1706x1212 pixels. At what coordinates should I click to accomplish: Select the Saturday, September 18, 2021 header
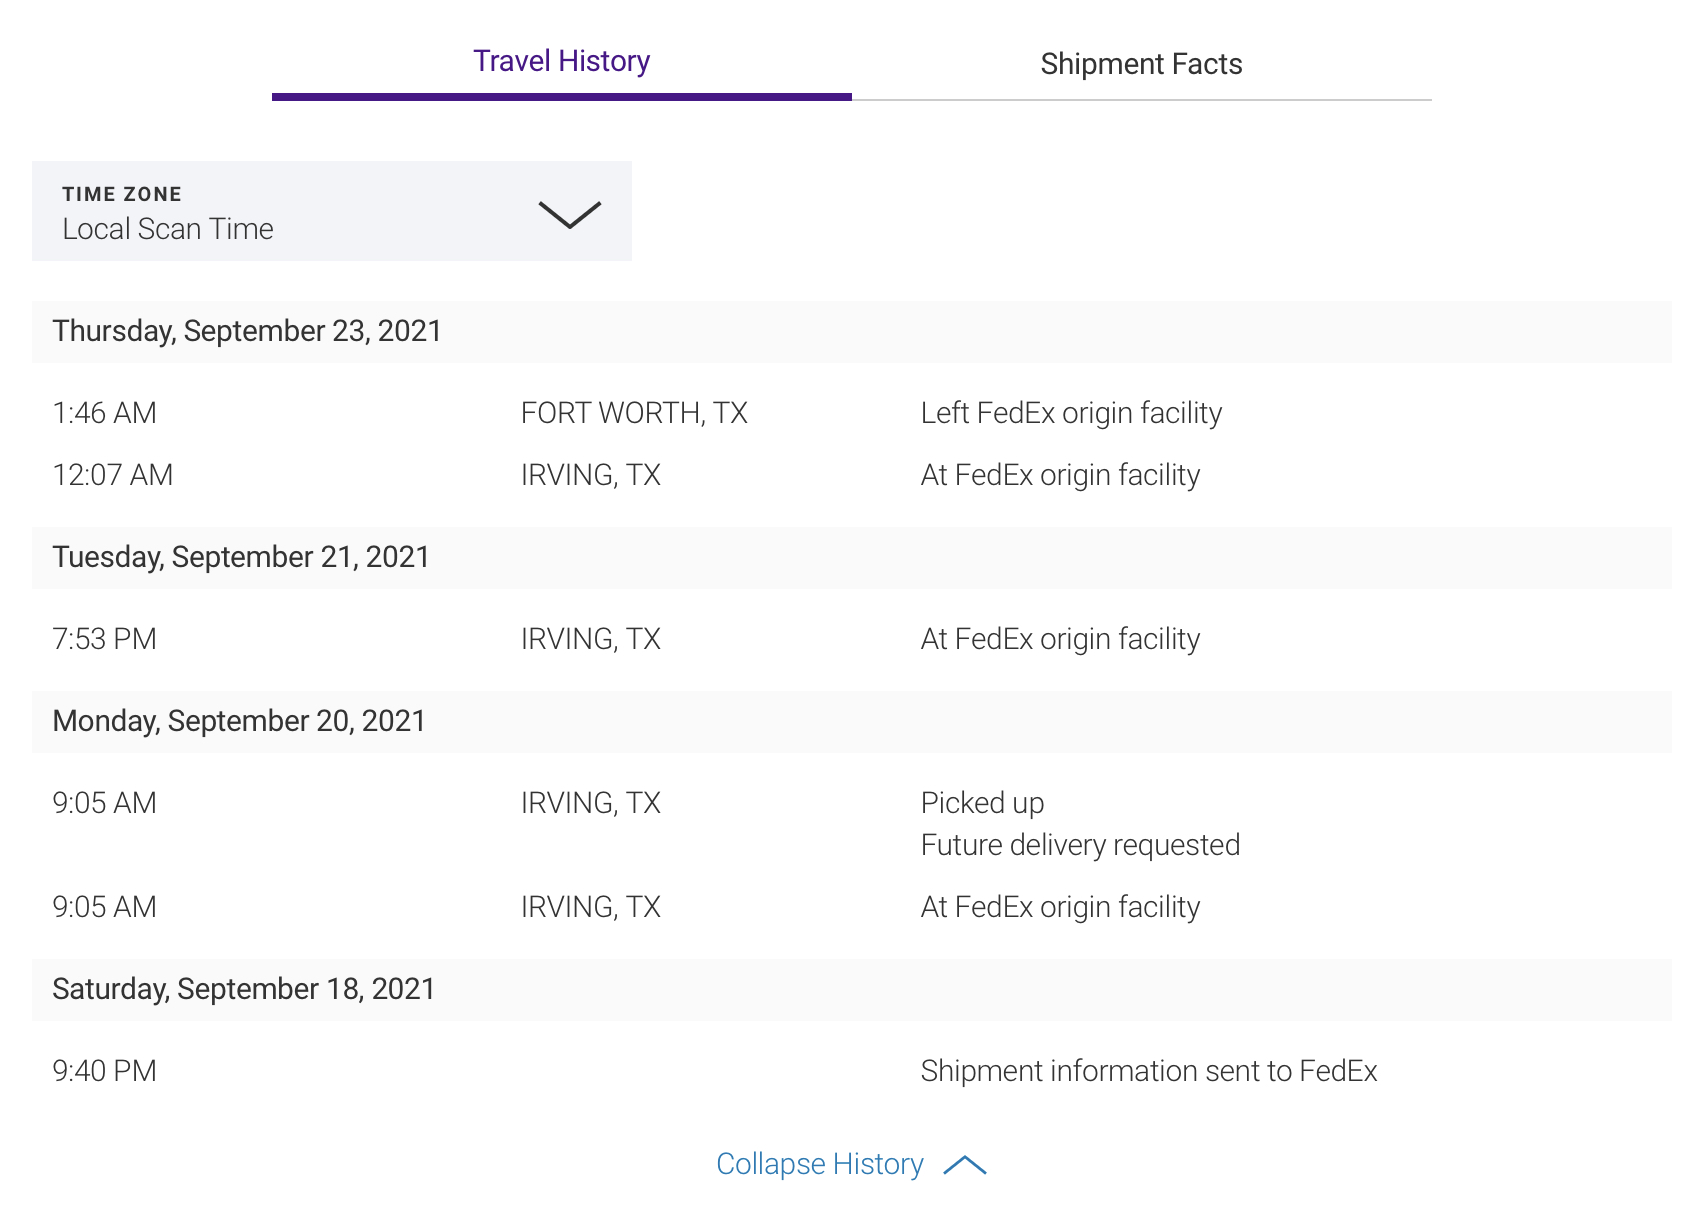[852, 990]
